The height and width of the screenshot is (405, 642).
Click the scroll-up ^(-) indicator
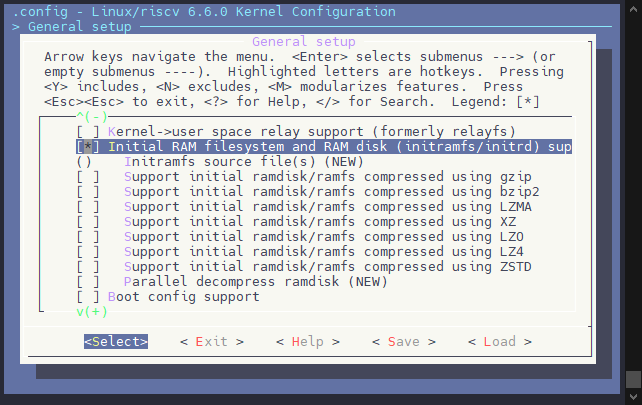pyautogui.click(x=92, y=116)
